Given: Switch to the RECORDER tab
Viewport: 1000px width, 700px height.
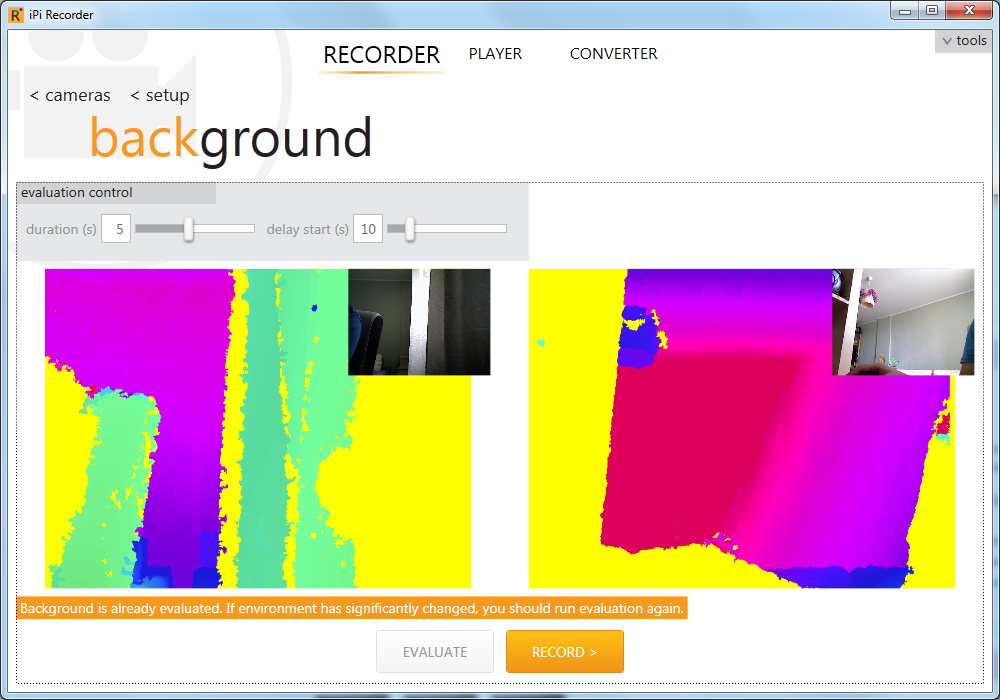Looking at the screenshot, I should click(381, 55).
